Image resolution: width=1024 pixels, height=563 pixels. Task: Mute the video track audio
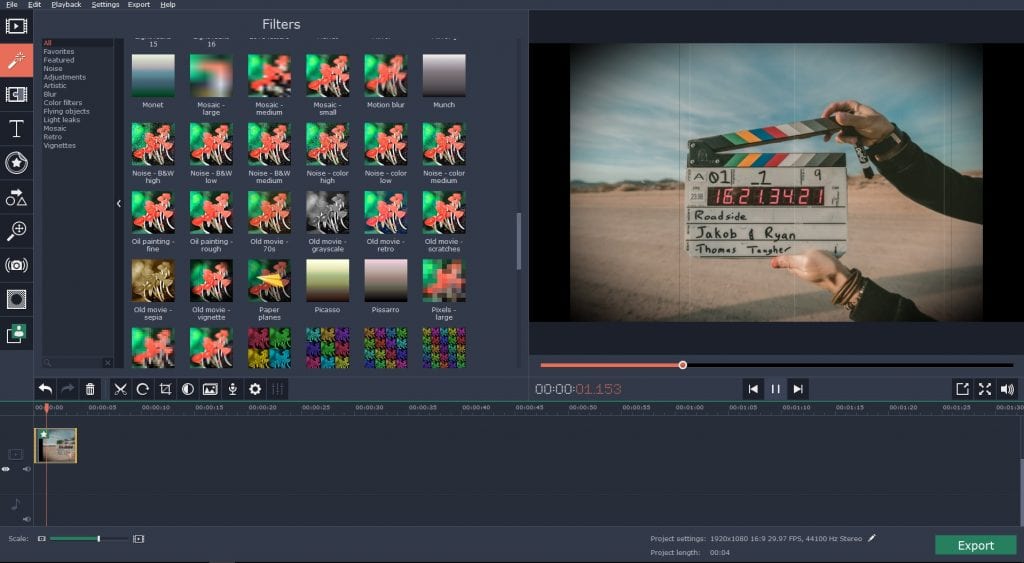[x=27, y=469]
